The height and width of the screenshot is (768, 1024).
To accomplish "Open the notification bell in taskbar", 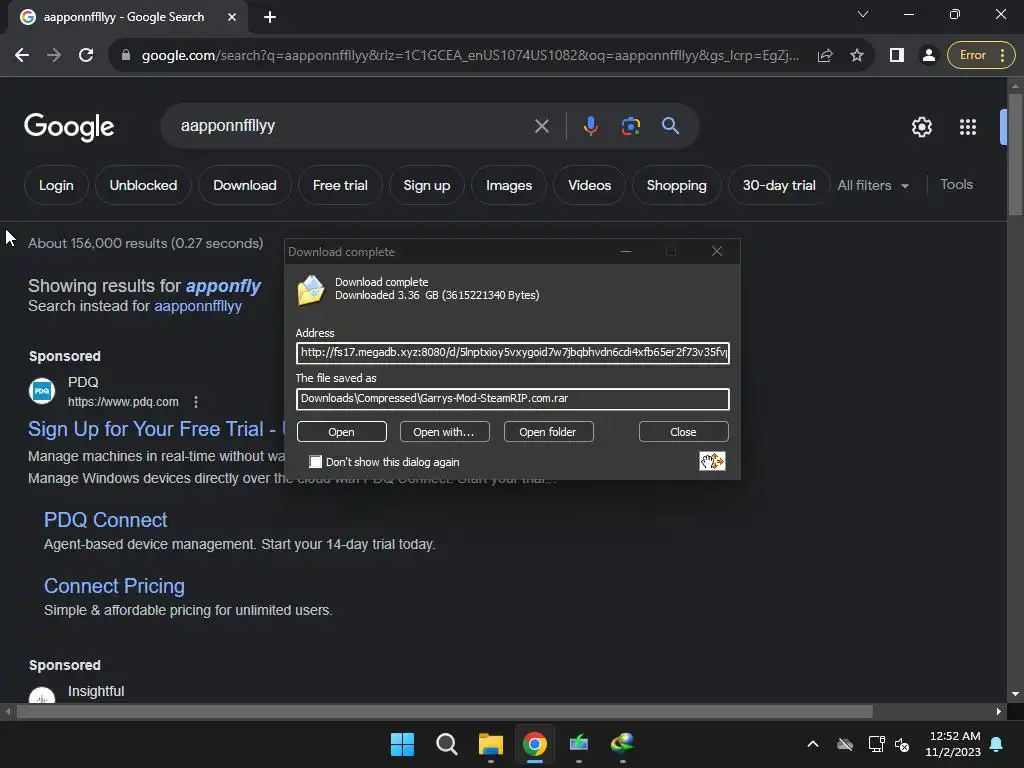I will (997, 744).
